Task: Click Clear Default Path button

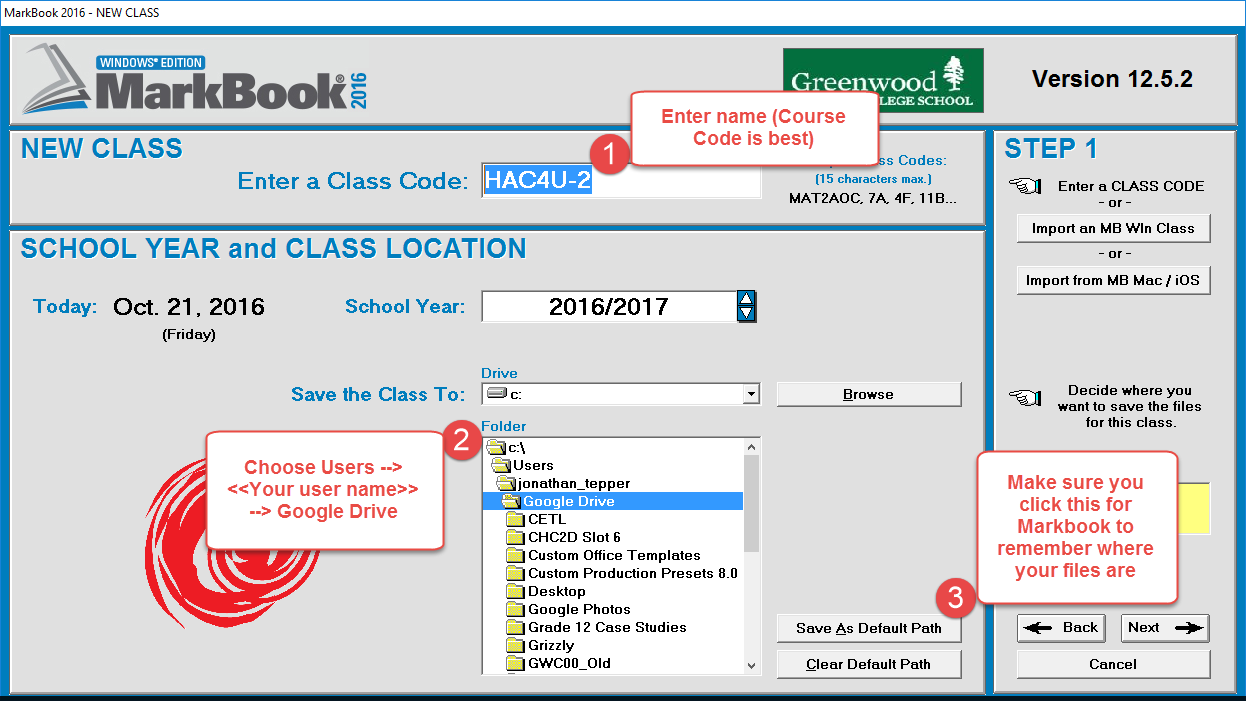Action: (868, 664)
